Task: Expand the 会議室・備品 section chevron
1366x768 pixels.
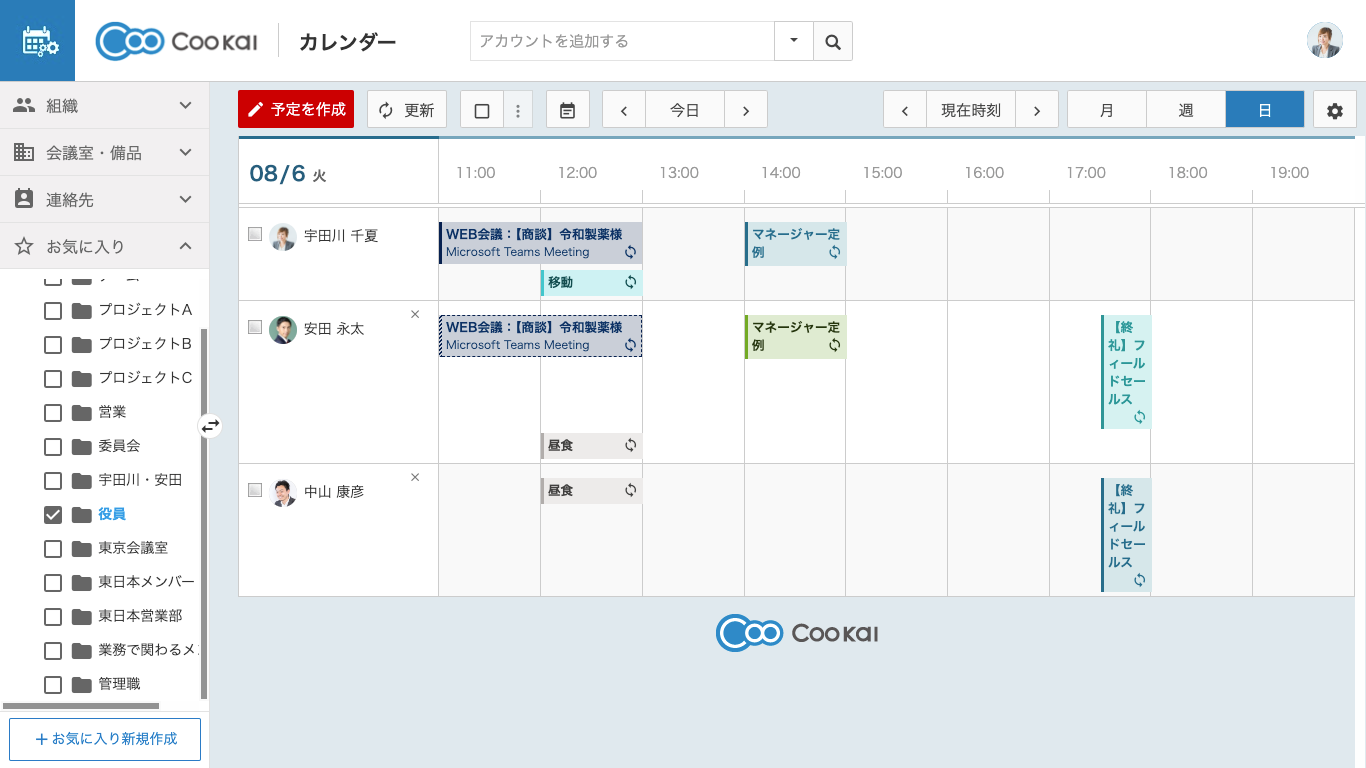Action: [x=185, y=152]
